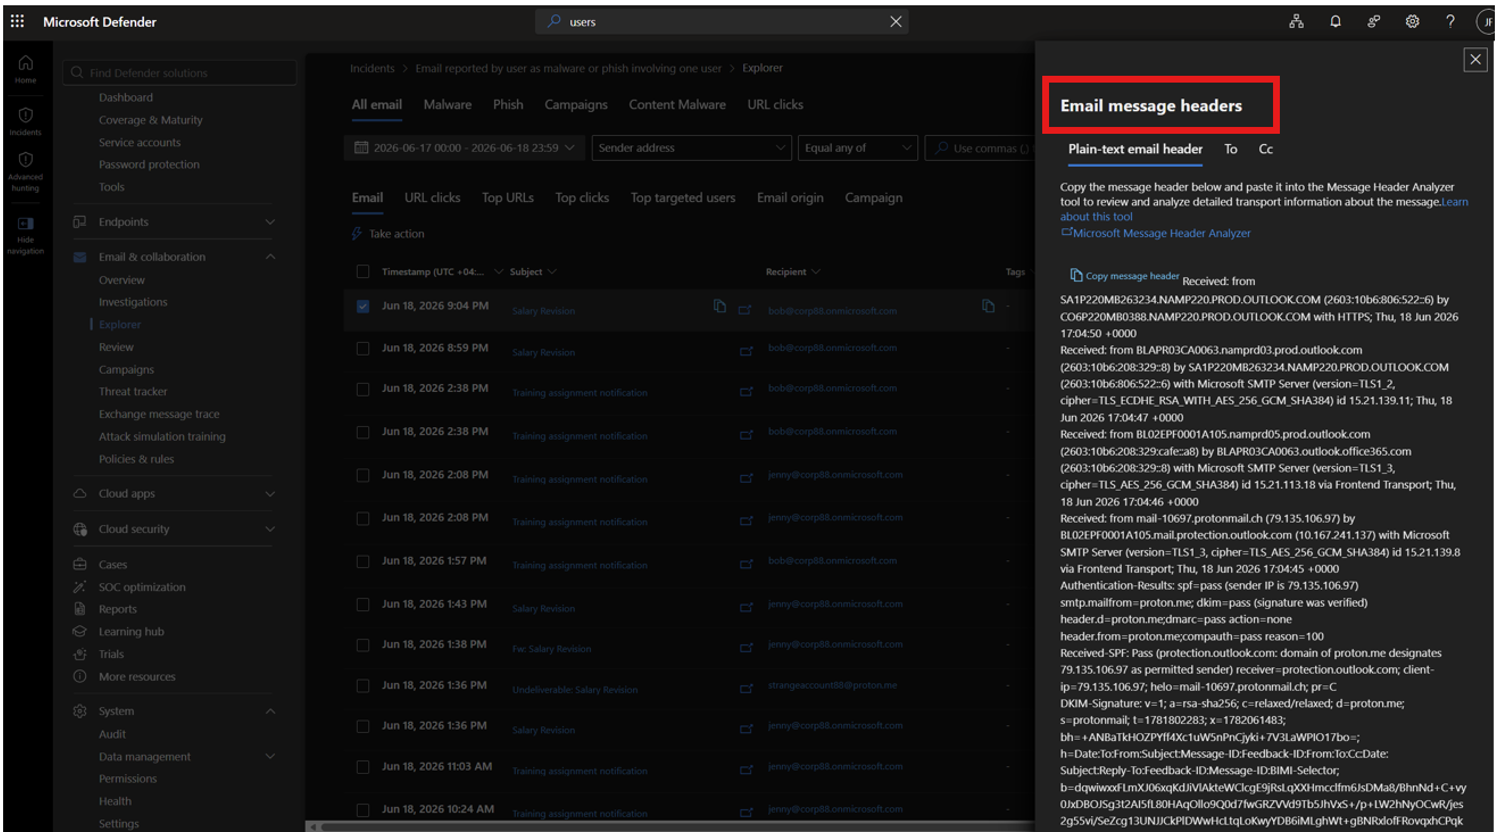Open Undeliverable: Salary Revision email in new window
The height and width of the screenshot is (835, 1495).
click(745, 688)
